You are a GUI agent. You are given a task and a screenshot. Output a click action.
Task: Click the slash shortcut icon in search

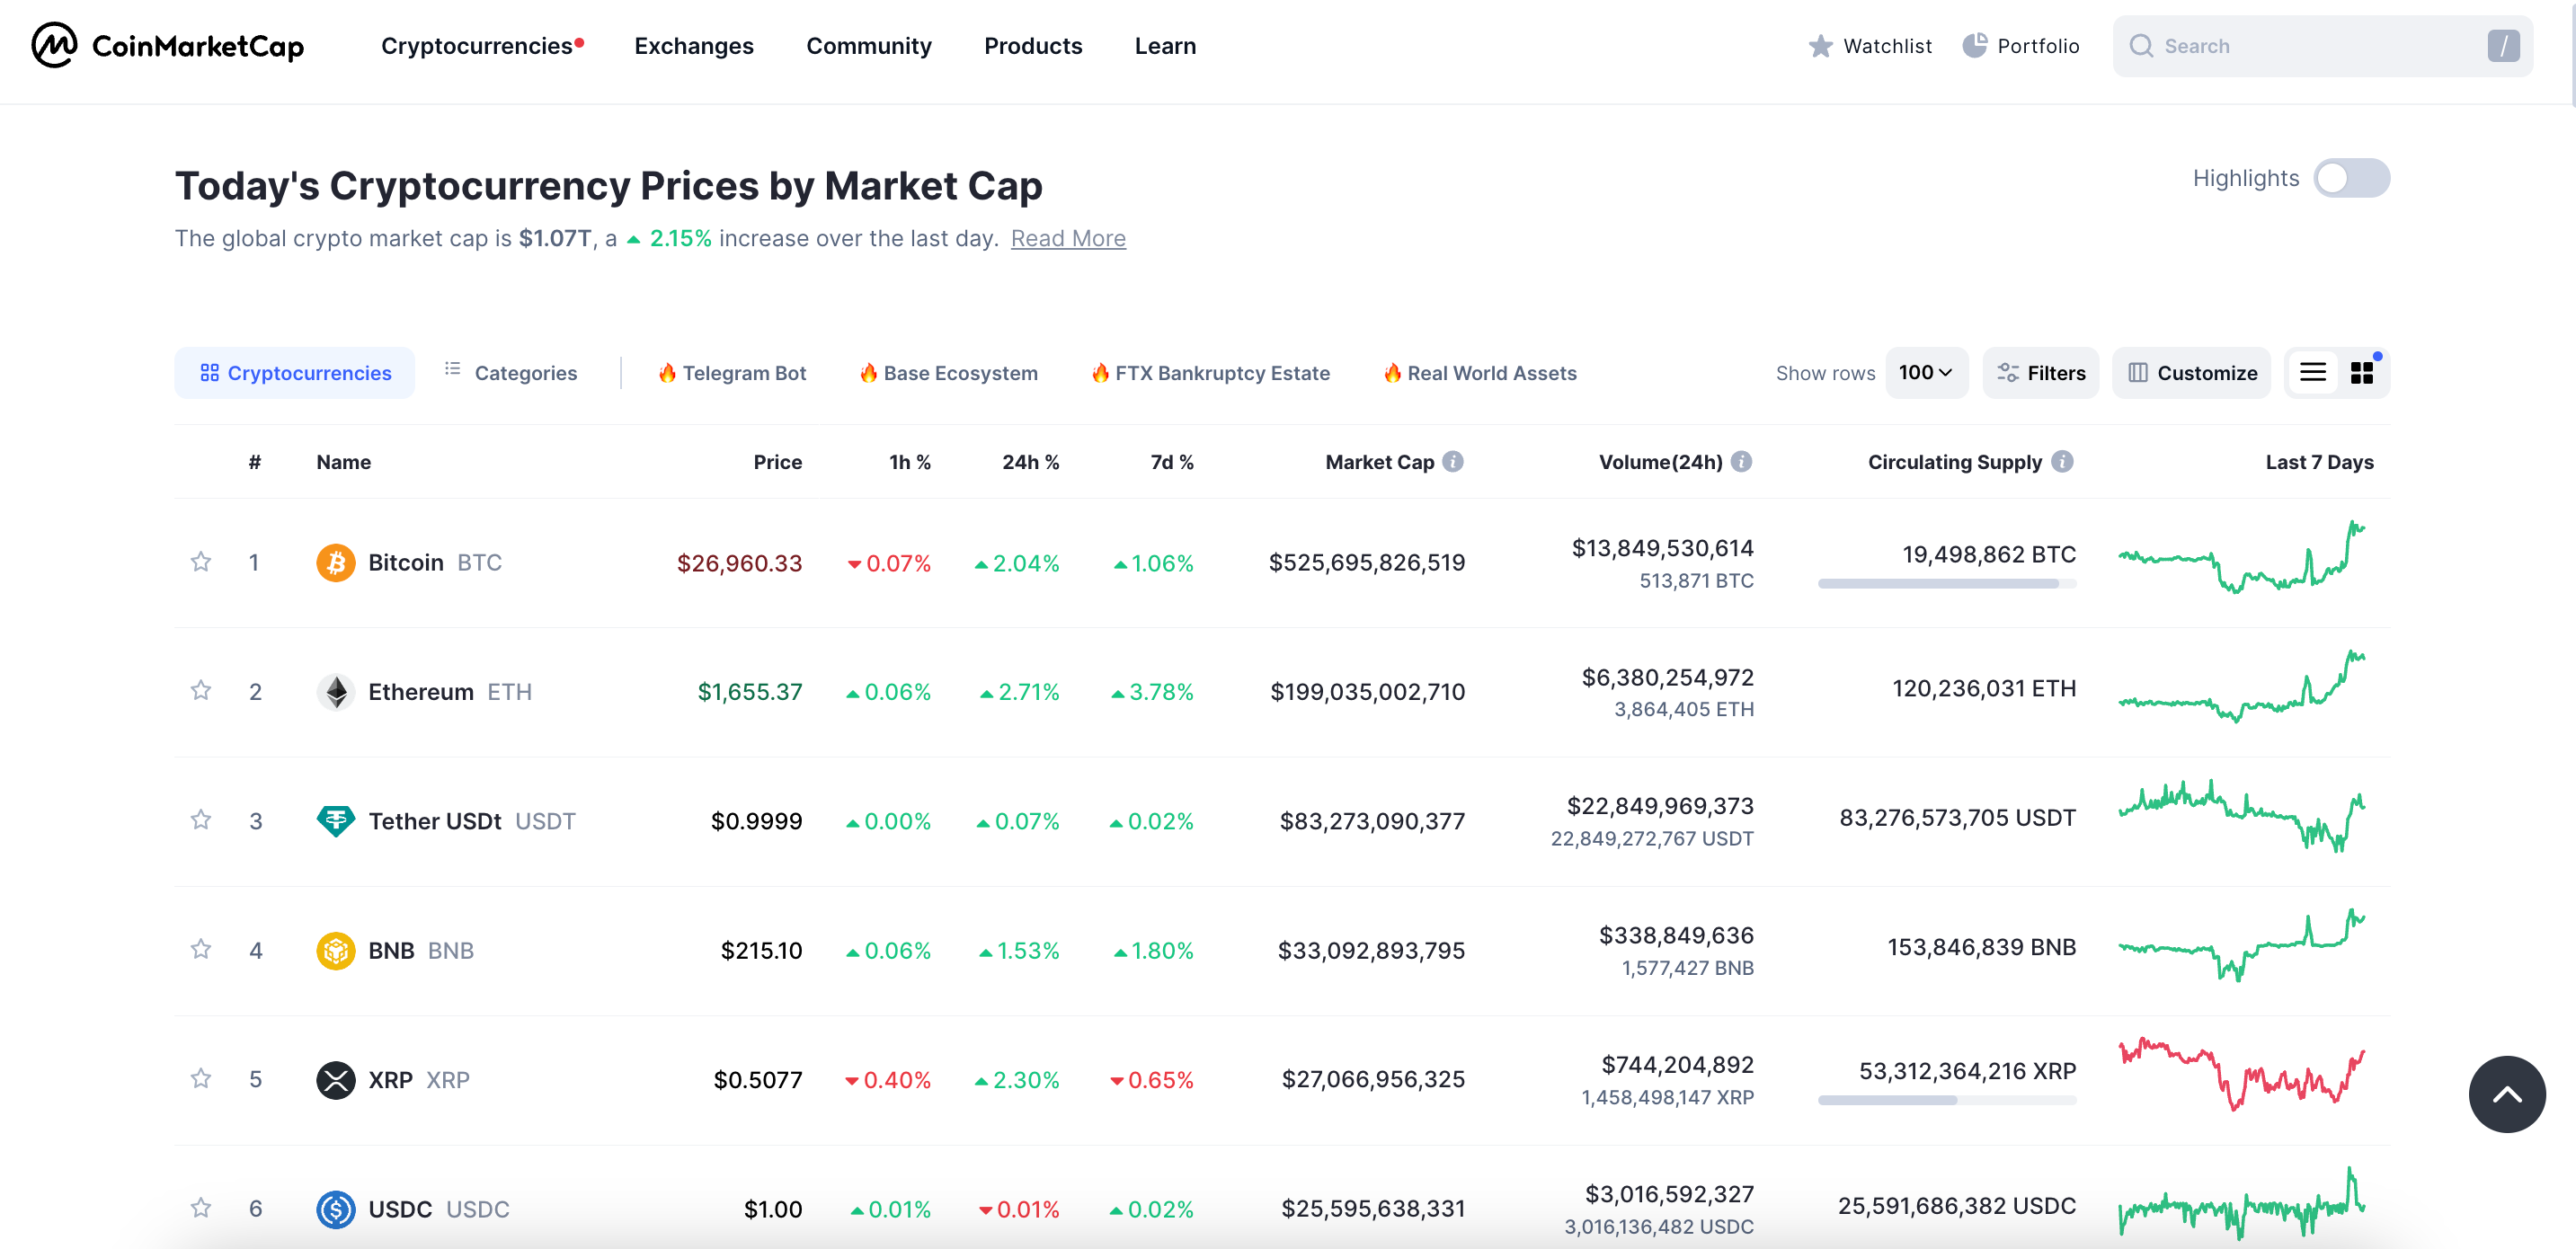click(x=2503, y=46)
